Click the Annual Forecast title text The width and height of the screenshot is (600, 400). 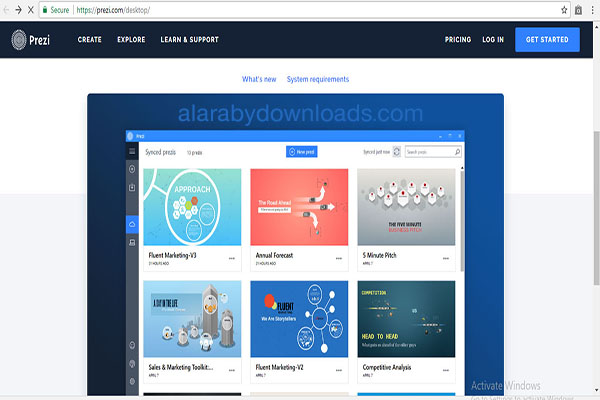tap(274, 255)
